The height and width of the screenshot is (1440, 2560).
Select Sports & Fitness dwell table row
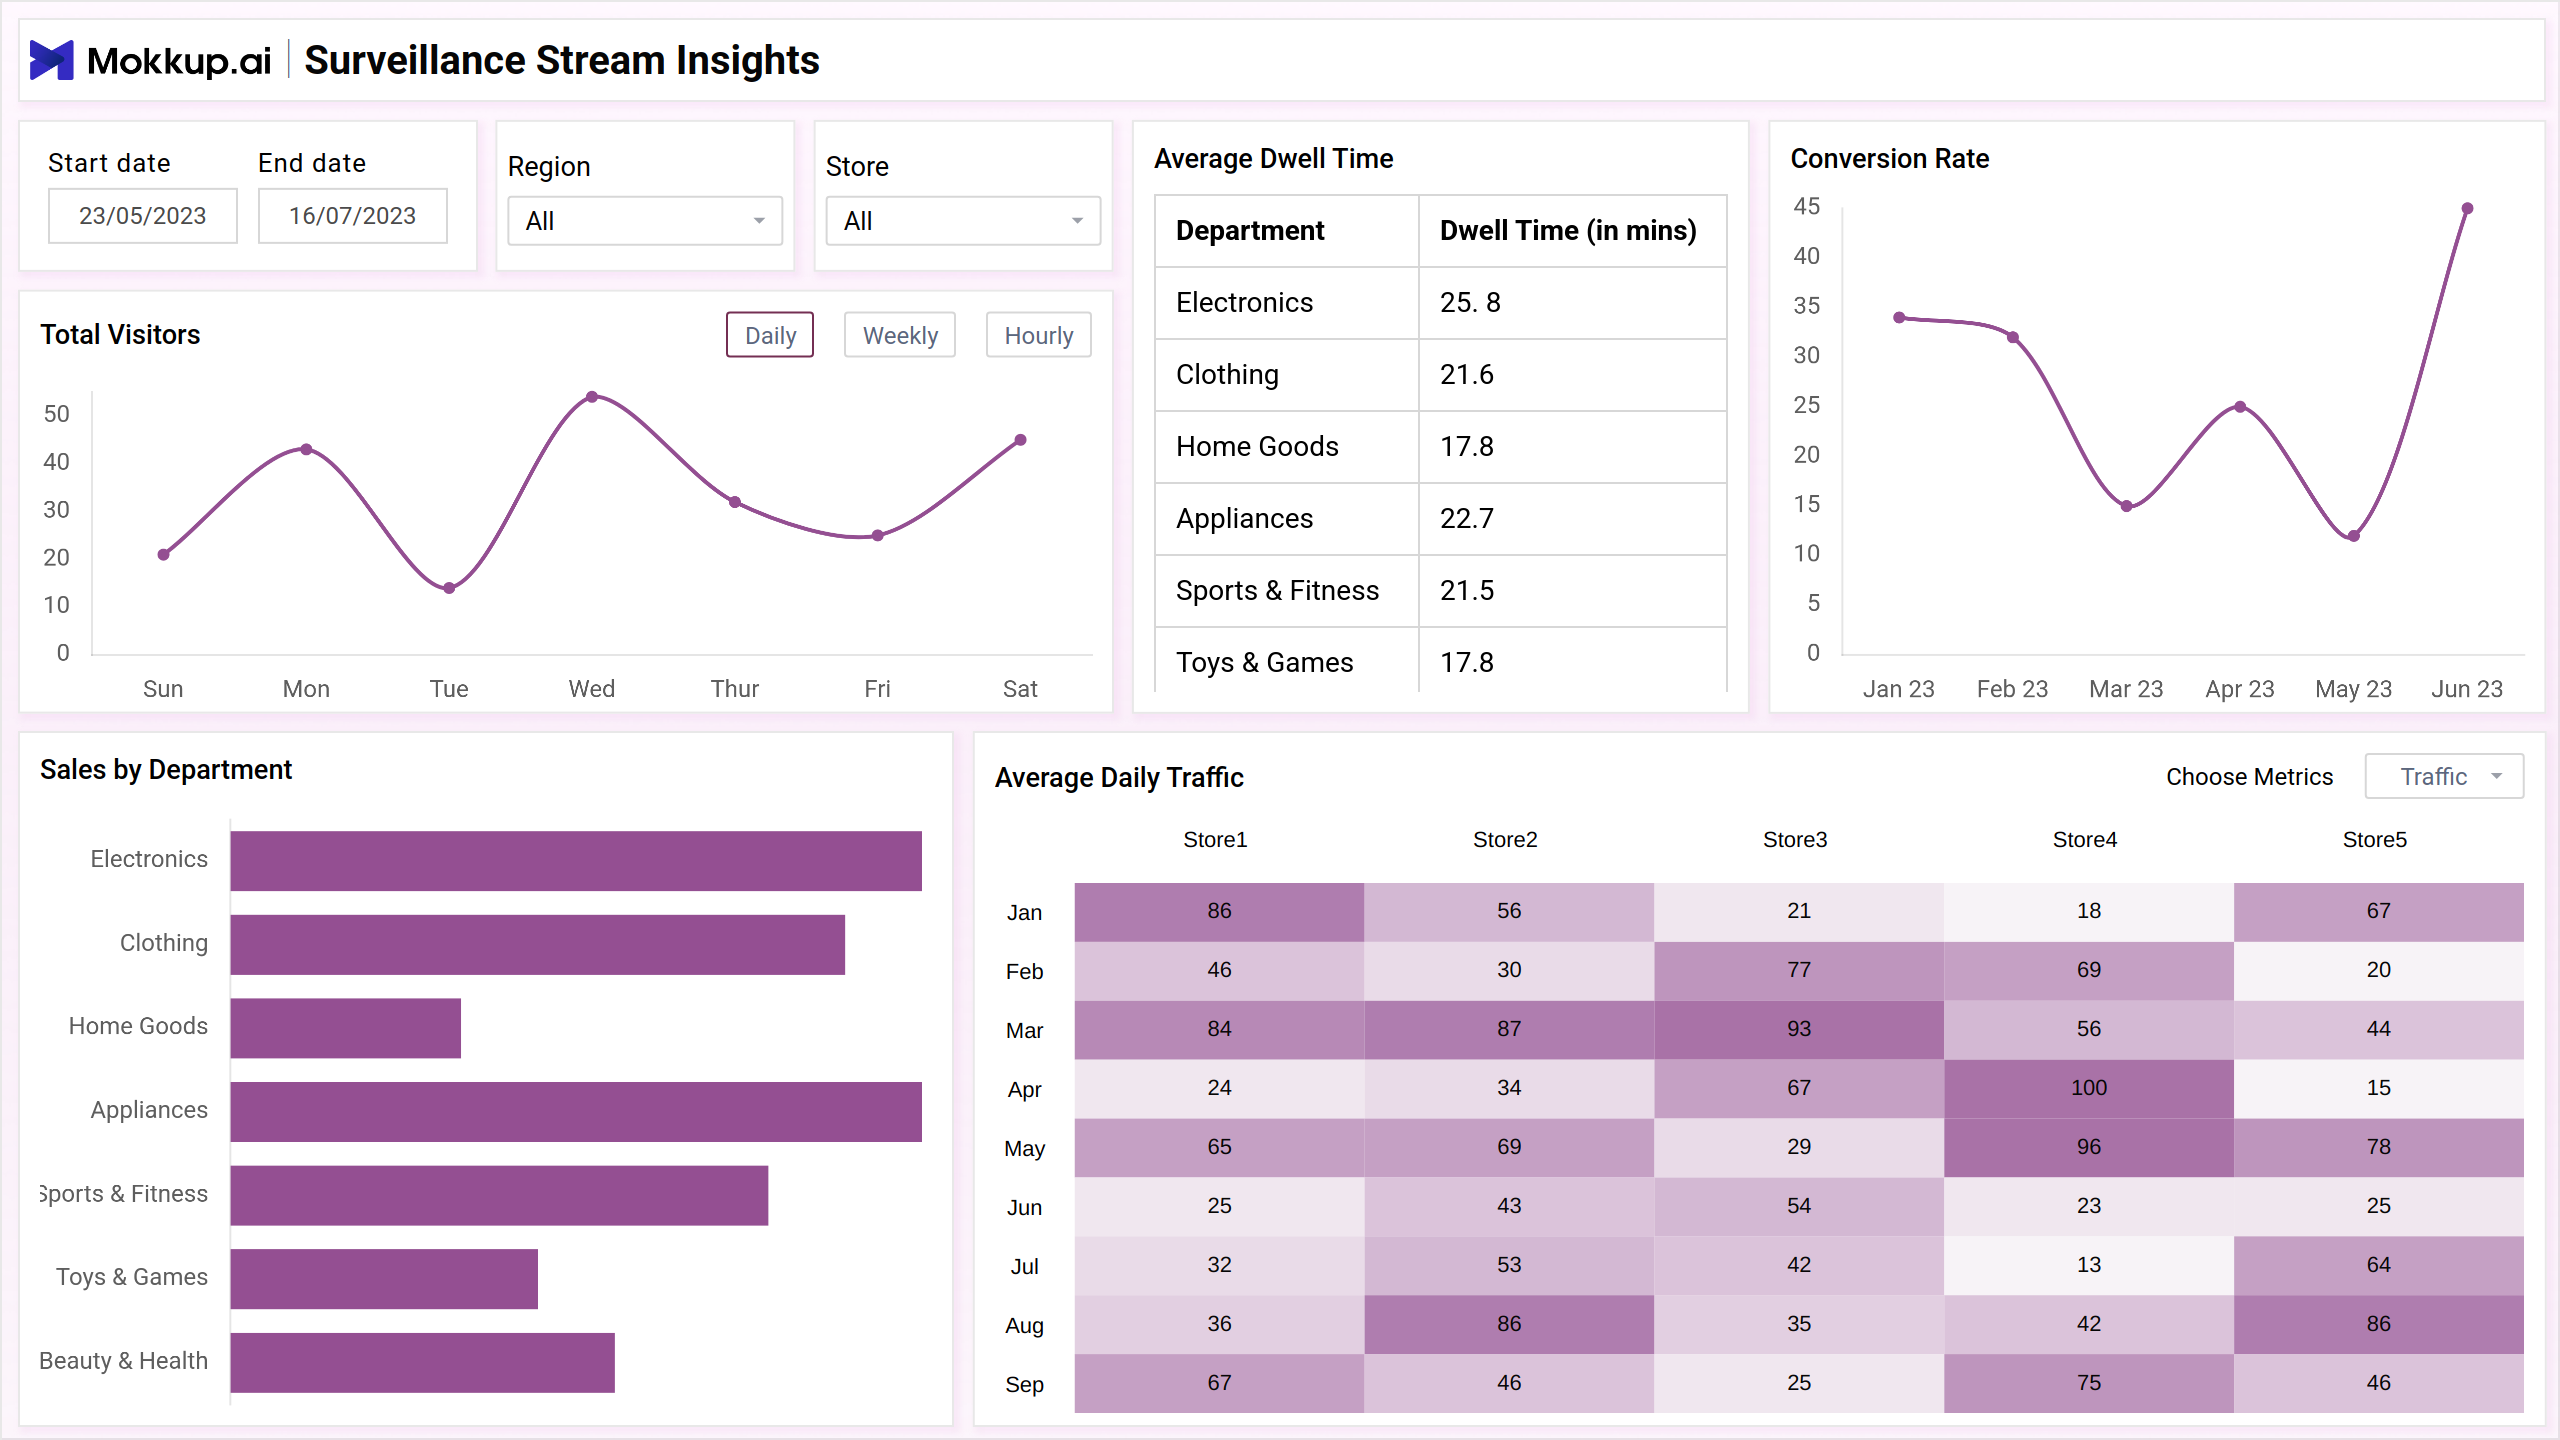(x=1441, y=591)
